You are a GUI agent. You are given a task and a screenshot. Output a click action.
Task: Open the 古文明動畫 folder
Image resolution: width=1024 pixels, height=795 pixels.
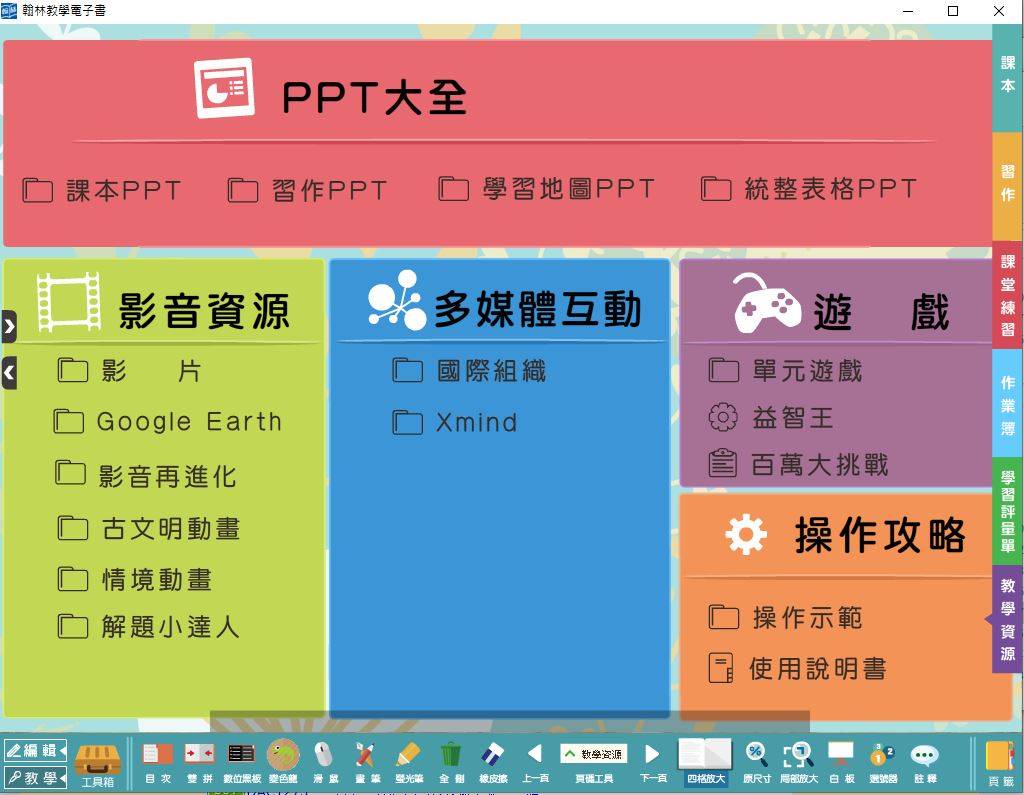point(149,528)
